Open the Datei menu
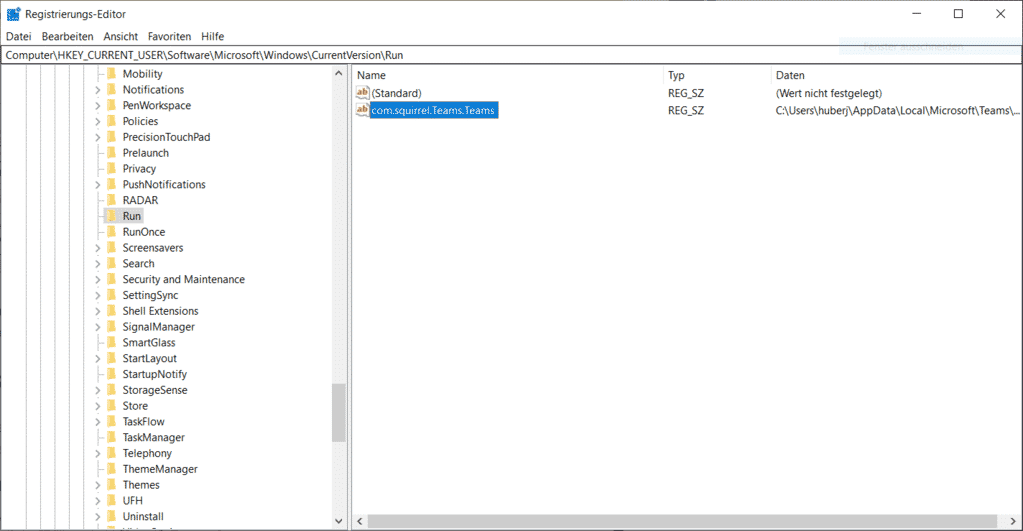The width and height of the screenshot is (1023, 531). point(18,37)
